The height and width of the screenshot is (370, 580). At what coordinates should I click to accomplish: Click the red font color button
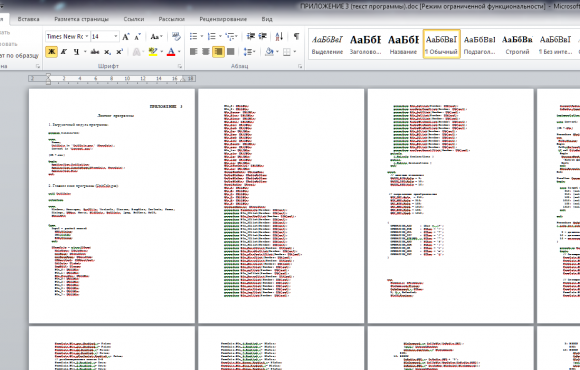[171, 52]
